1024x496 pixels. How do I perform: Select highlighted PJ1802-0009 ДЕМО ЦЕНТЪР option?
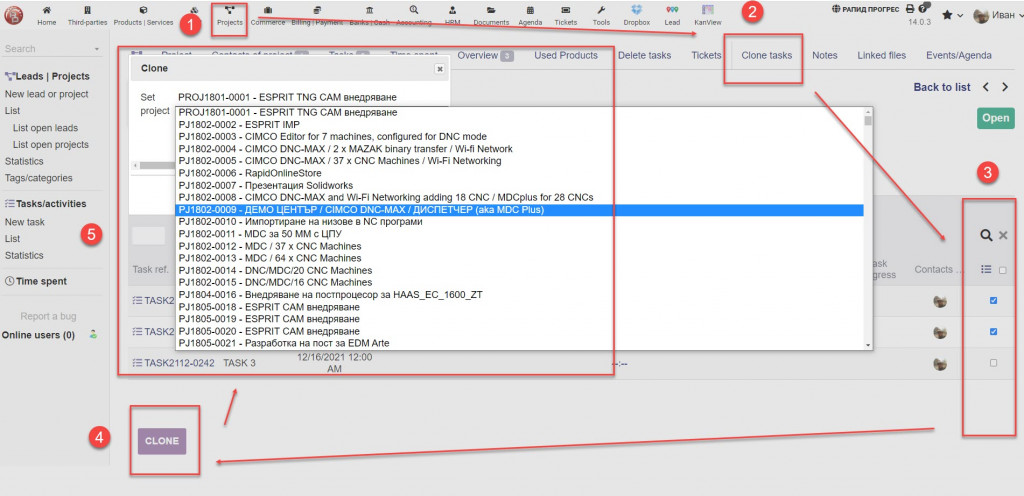point(520,209)
